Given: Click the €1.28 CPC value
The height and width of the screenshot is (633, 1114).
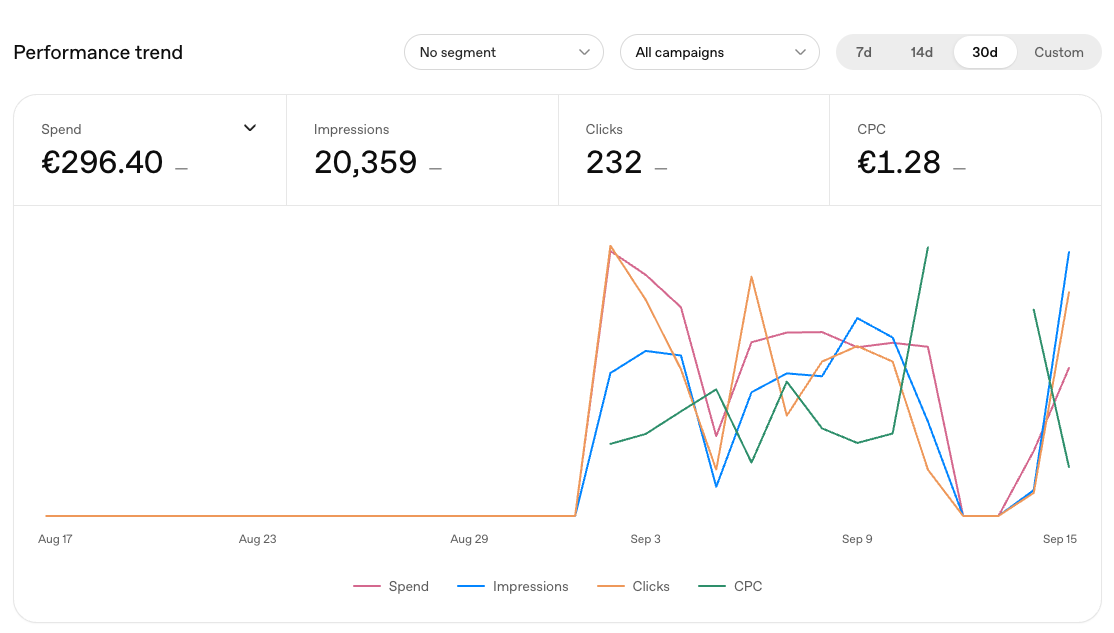Looking at the screenshot, I should (x=899, y=162).
